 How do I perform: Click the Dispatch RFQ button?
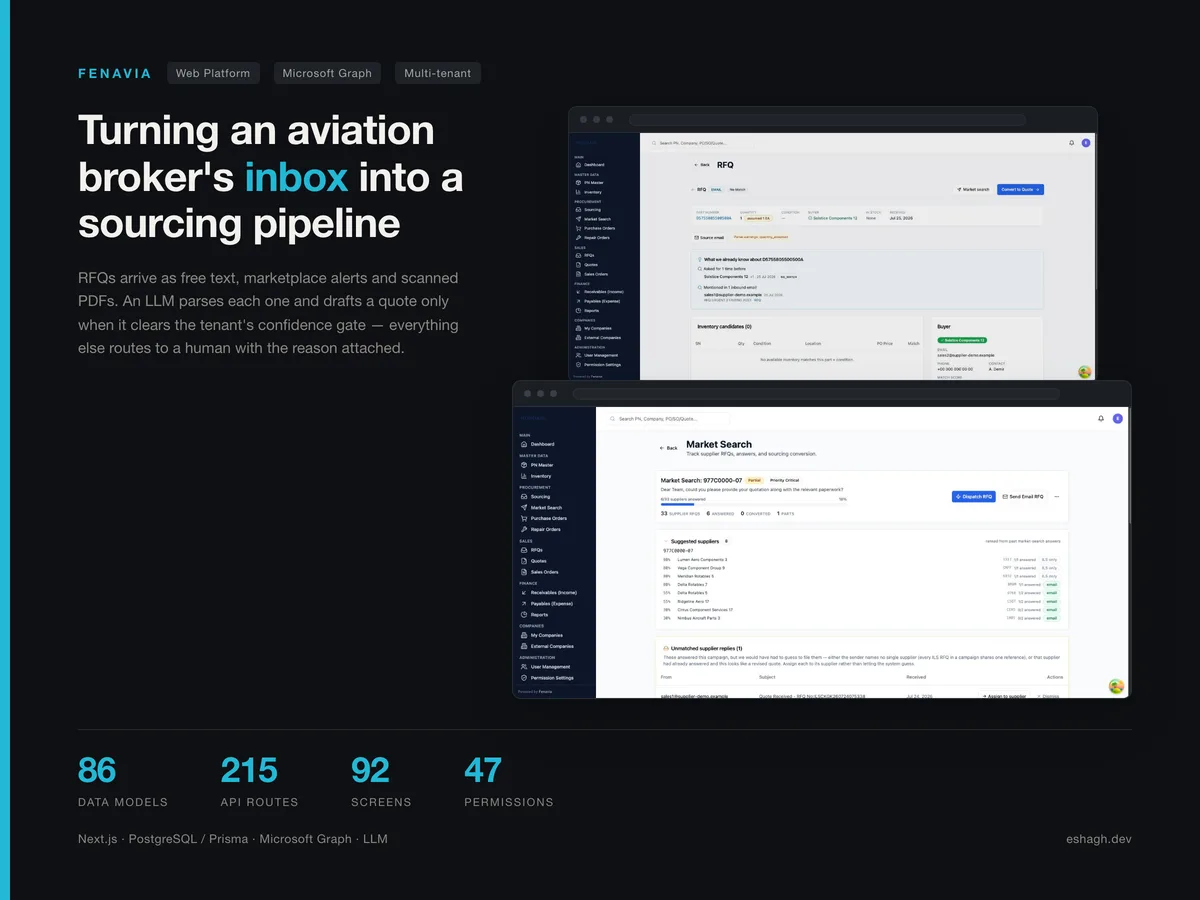[x=974, y=496]
